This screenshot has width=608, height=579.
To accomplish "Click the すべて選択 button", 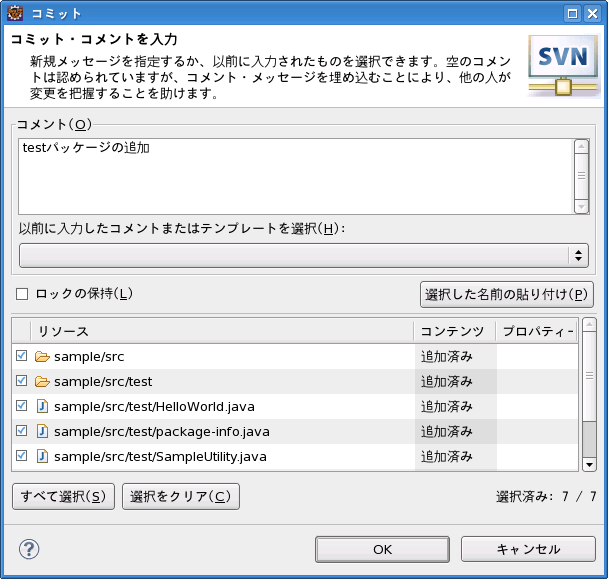I will 63,497.
